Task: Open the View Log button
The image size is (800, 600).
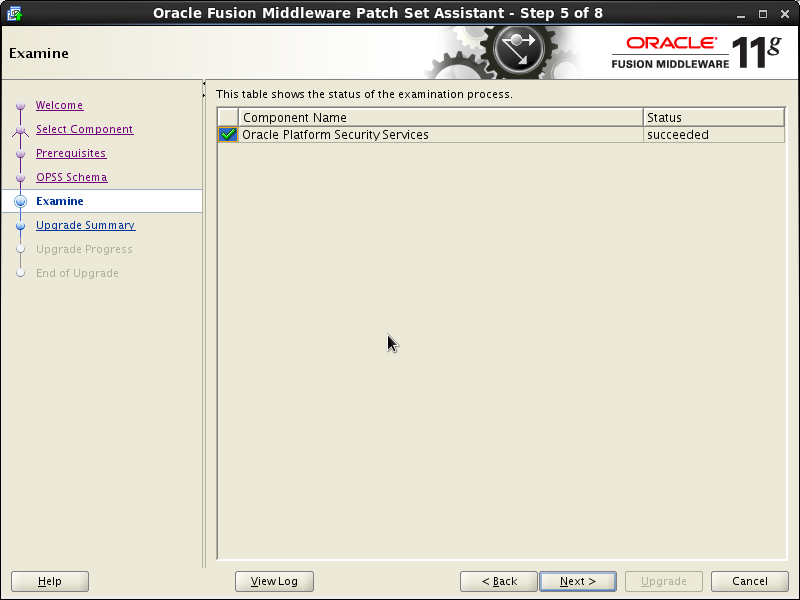Action: pyautogui.click(x=274, y=581)
